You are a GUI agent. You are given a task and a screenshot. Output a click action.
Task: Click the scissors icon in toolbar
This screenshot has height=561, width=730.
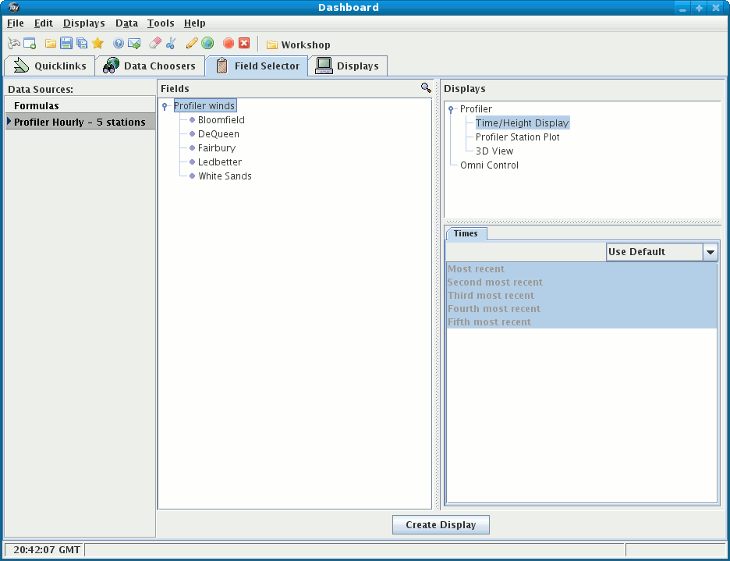170,44
